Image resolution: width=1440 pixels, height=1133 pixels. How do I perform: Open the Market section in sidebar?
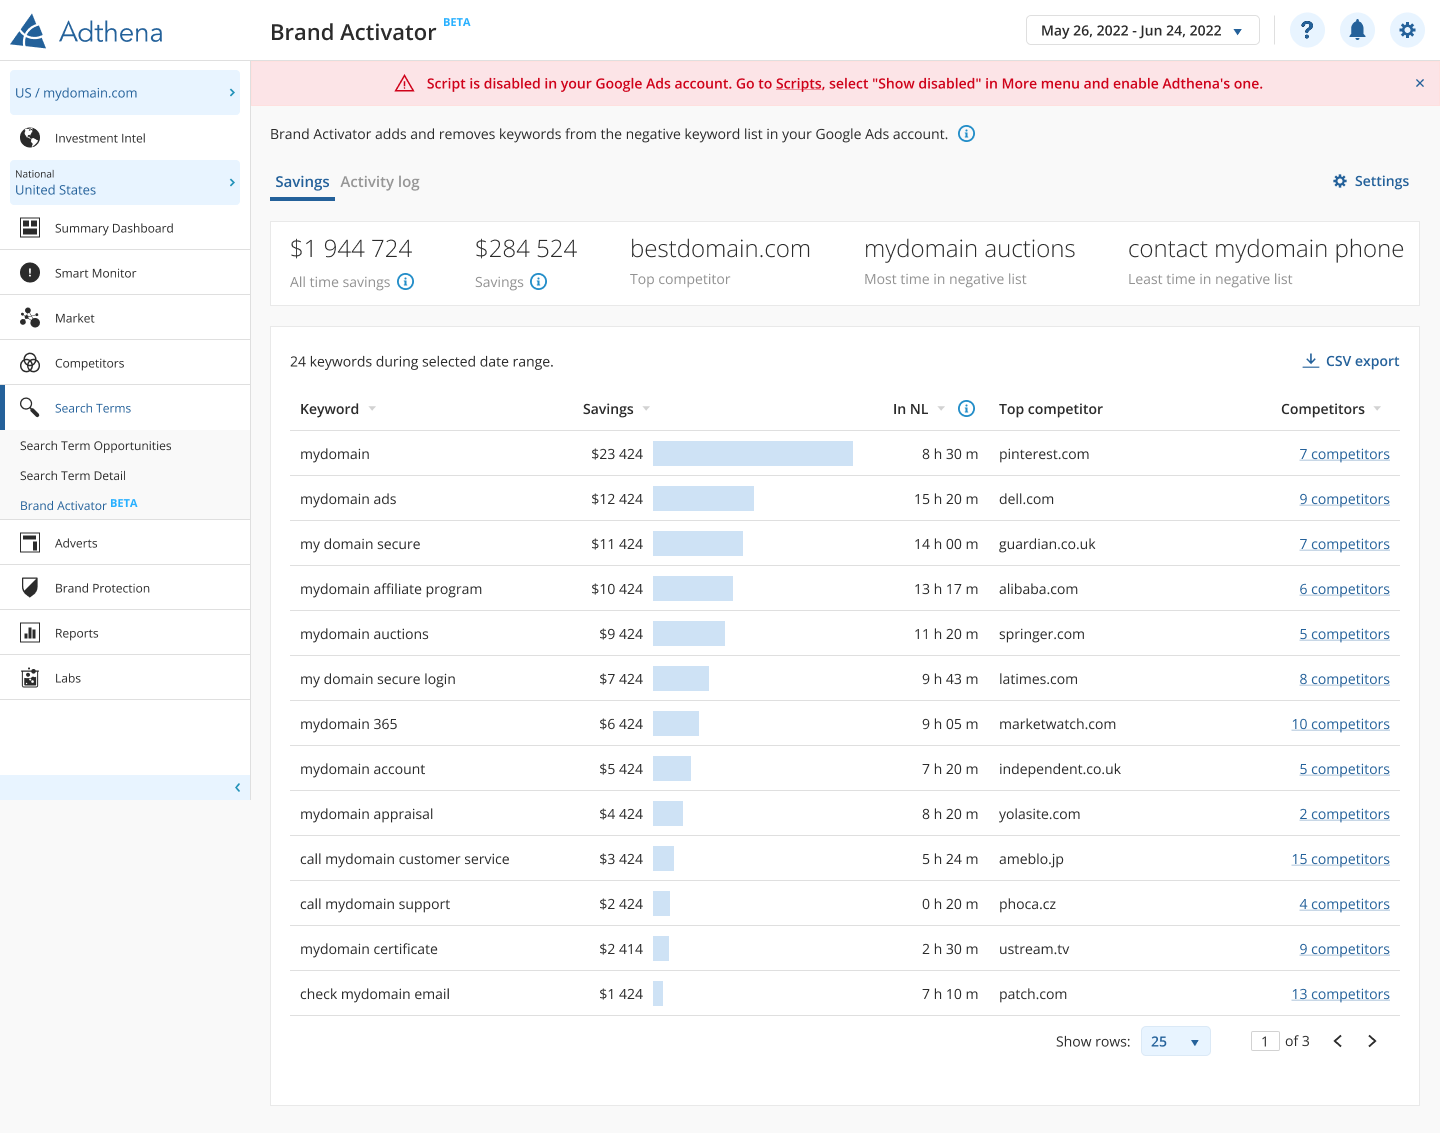point(75,318)
